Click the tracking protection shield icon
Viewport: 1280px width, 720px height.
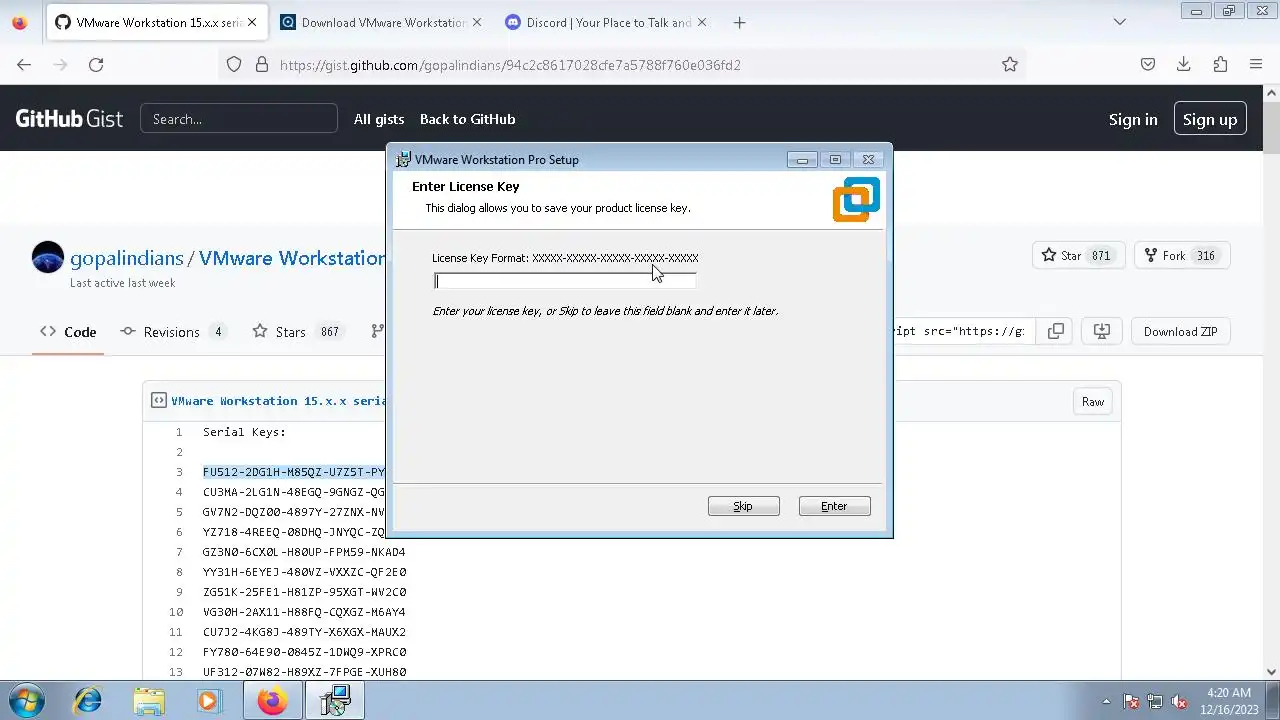tap(234, 64)
